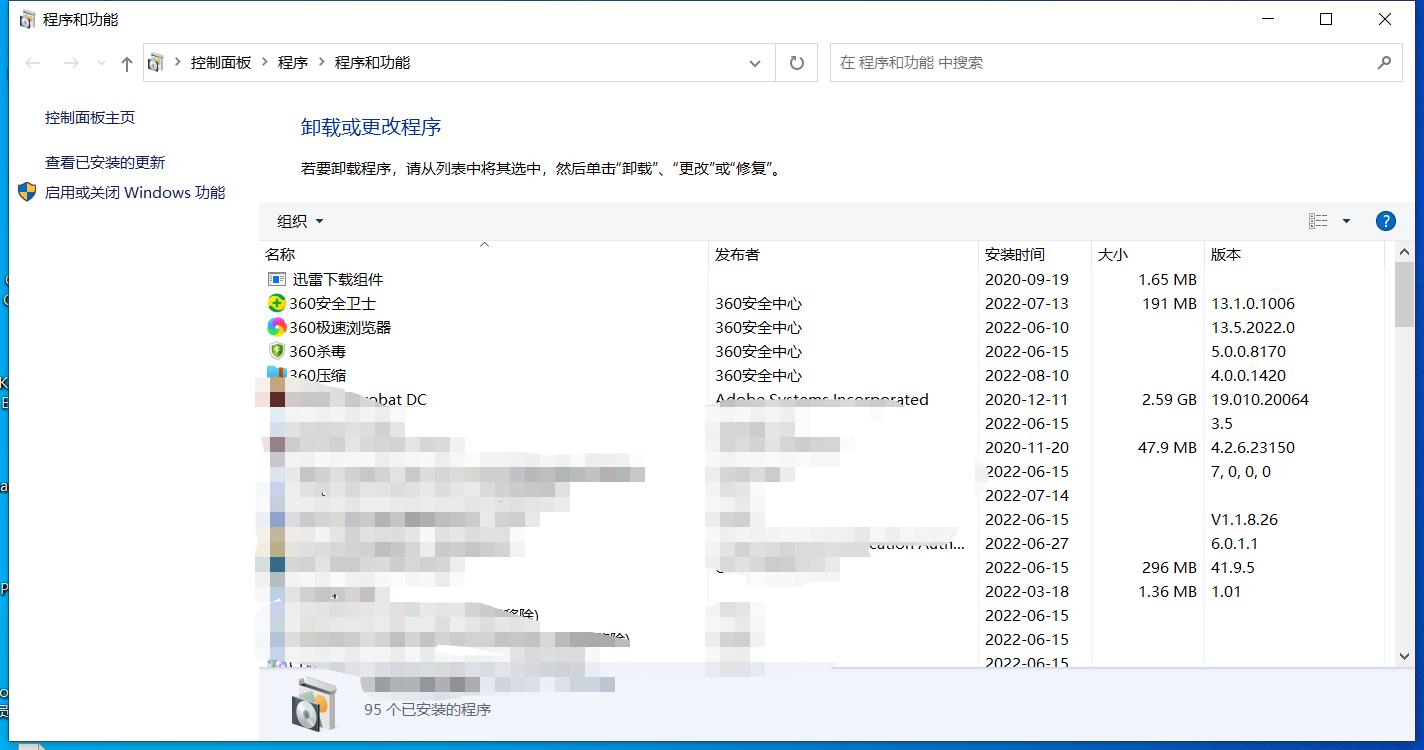Click version 13.5.2022.0 cell
The width and height of the screenshot is (1424, 750).
[1253, 328]
